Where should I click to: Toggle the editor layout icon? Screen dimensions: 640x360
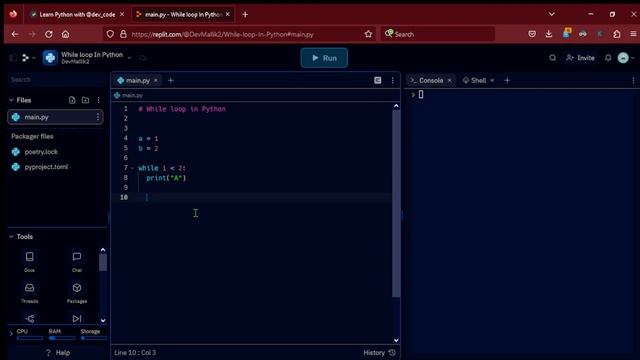(x=378, y=80)
